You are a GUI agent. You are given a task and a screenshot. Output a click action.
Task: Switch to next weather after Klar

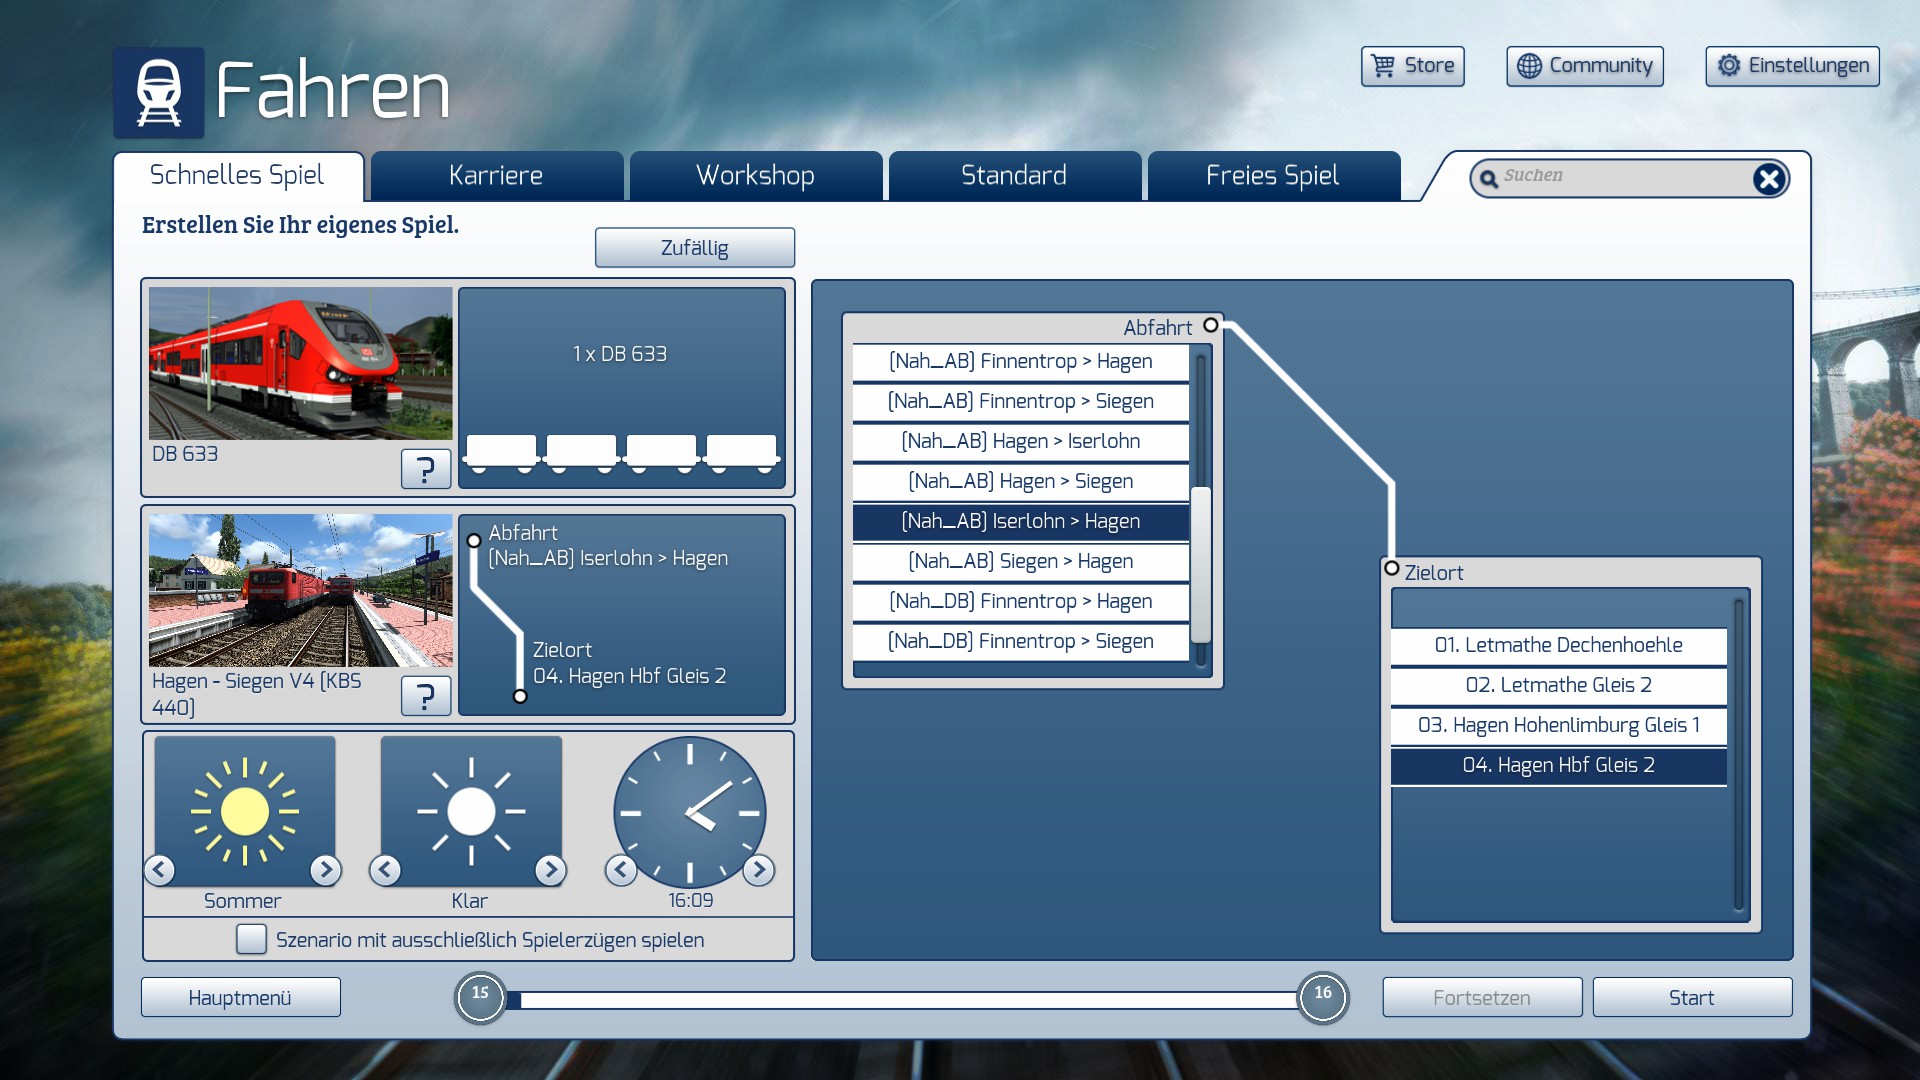pos(550,870)
